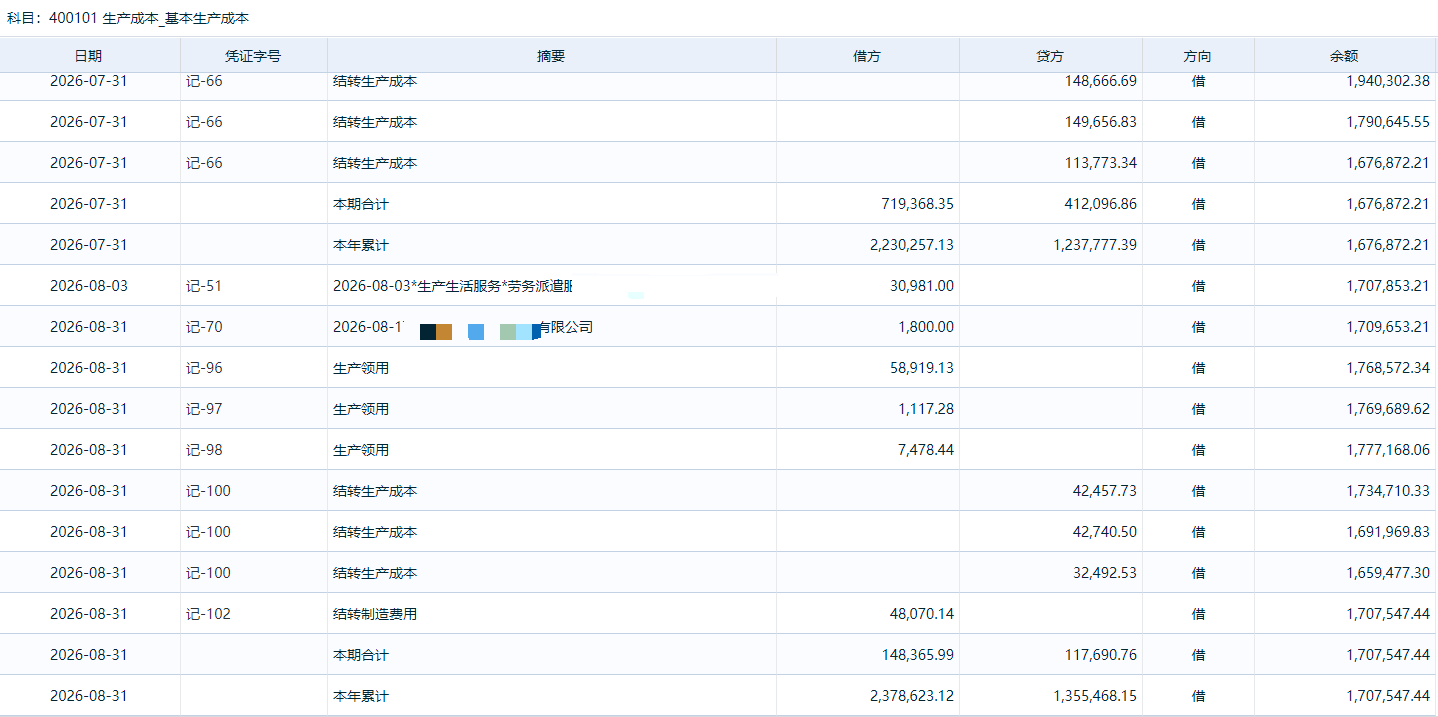Click the 有限公司 summary for 记-70
The height and width of the screenshot is (717, 1438).
point(463,327)
